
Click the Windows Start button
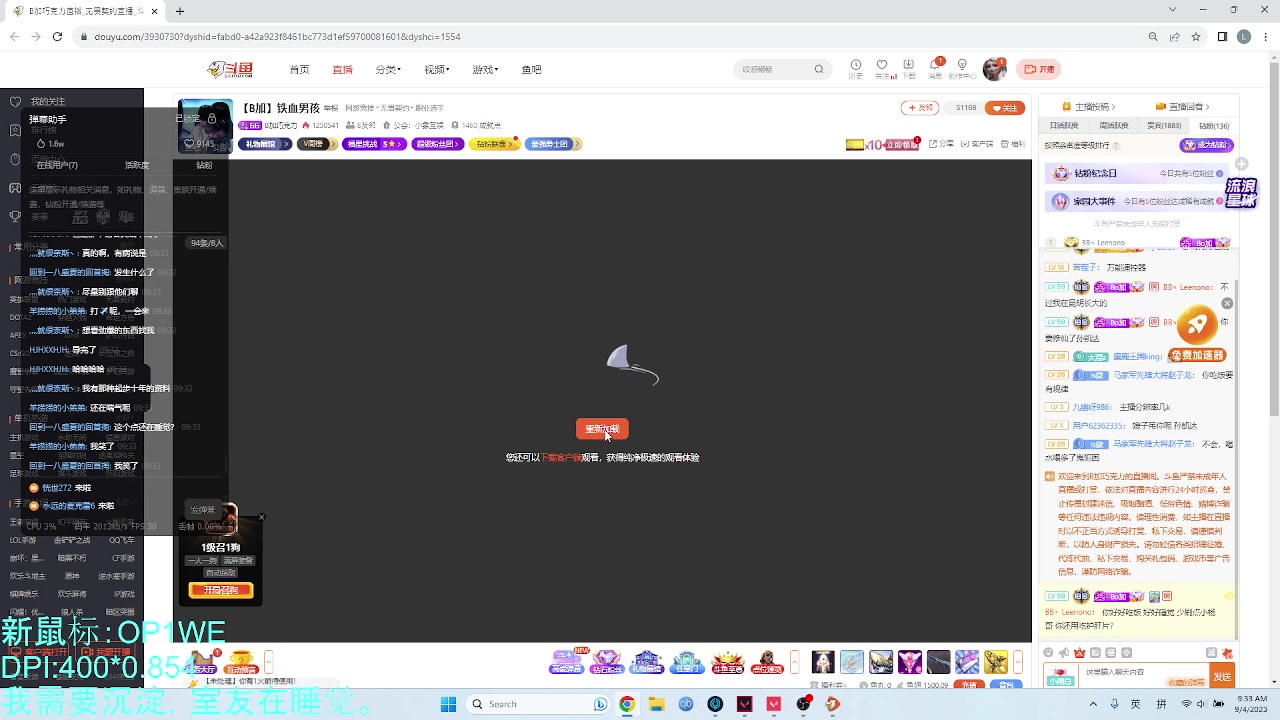448,704
